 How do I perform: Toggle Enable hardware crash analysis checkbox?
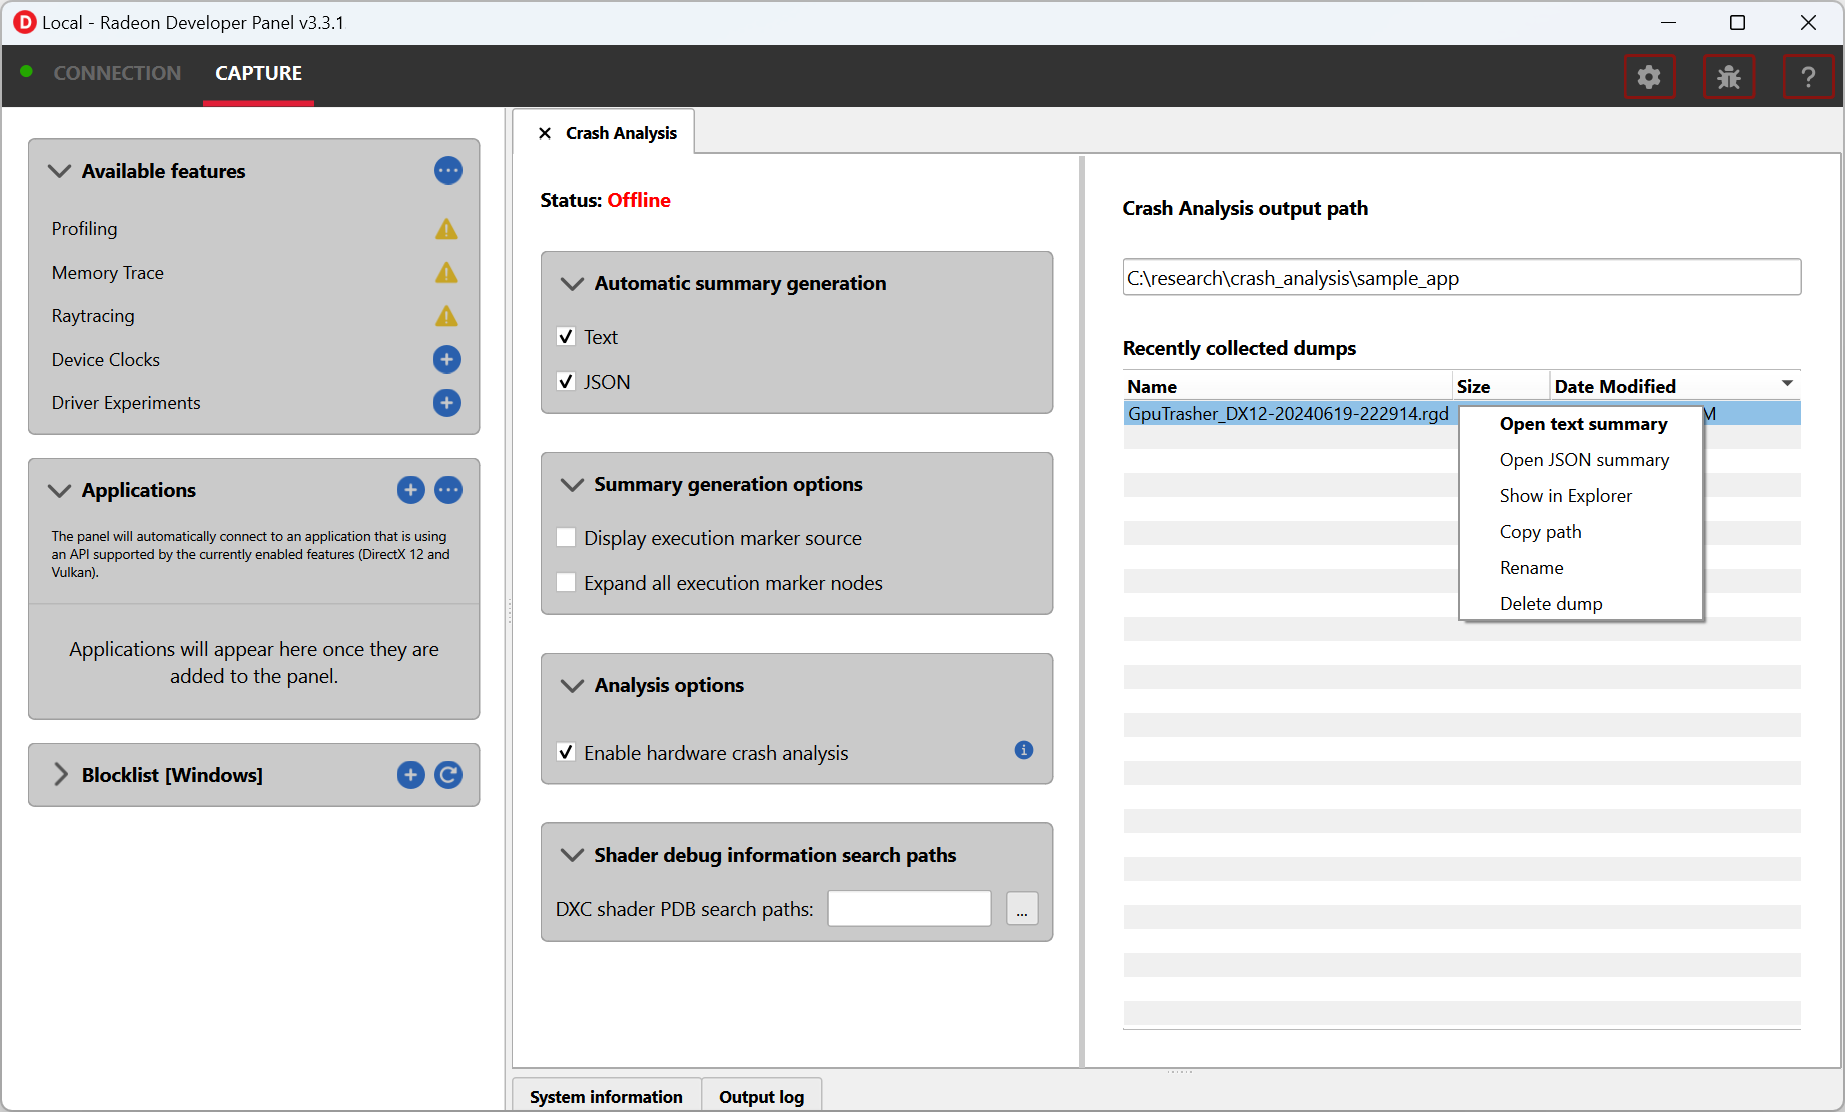click(x=566, y=752)
